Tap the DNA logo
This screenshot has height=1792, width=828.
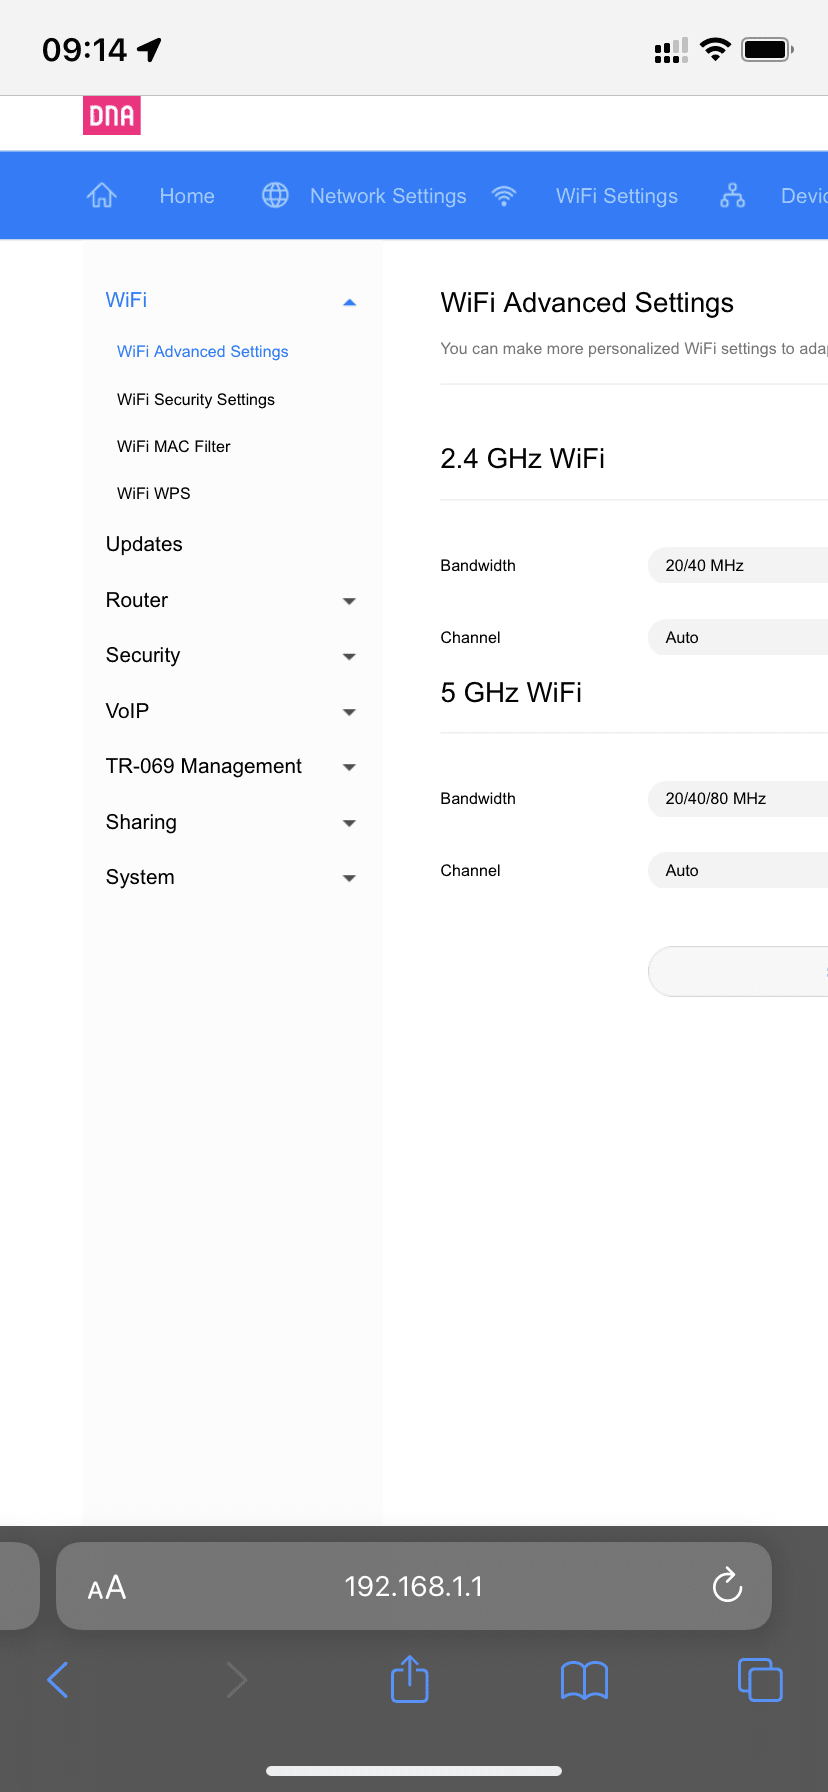(111, 116)
